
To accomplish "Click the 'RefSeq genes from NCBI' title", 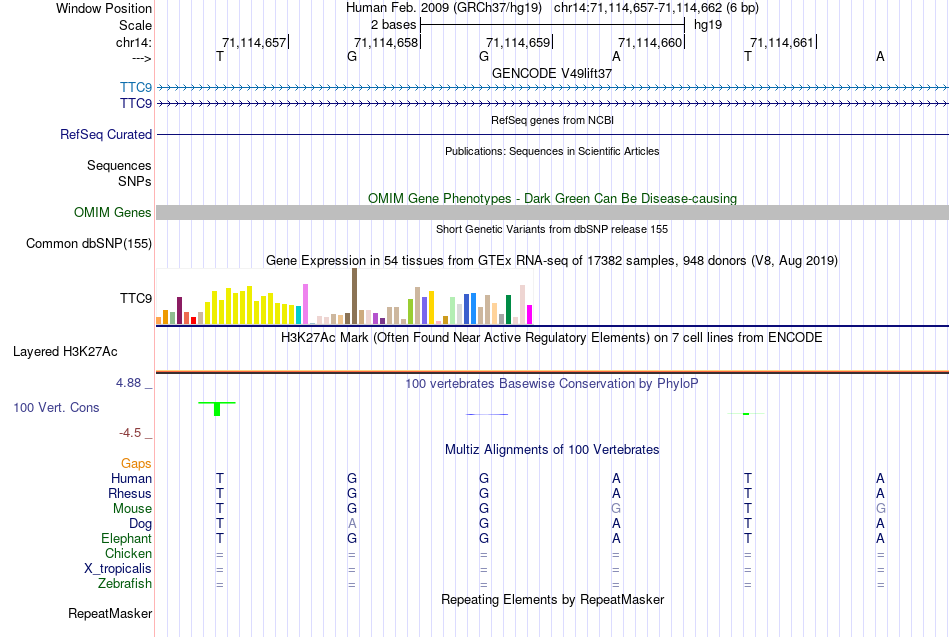I will [552, 120].
